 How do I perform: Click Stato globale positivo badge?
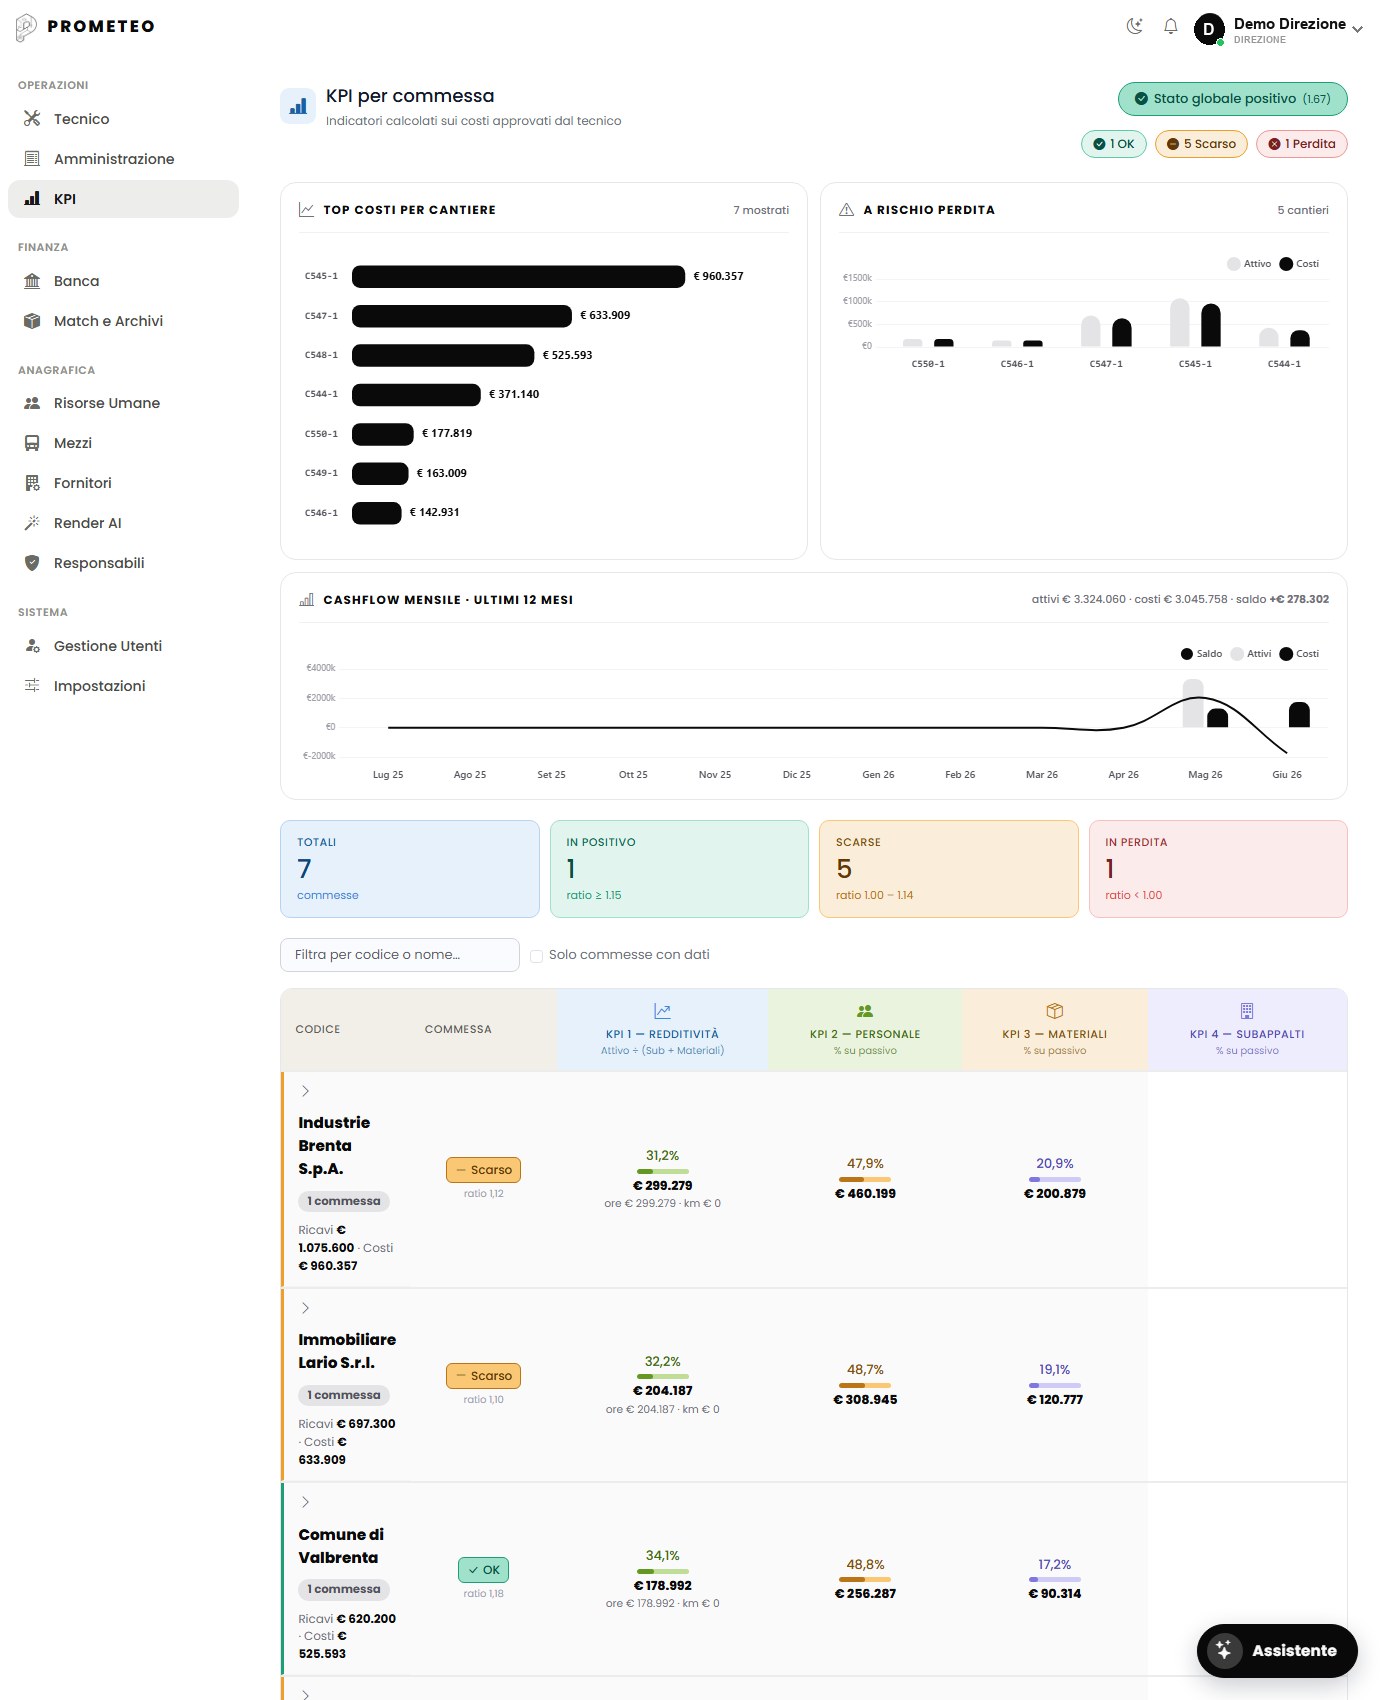(1232, 99)
